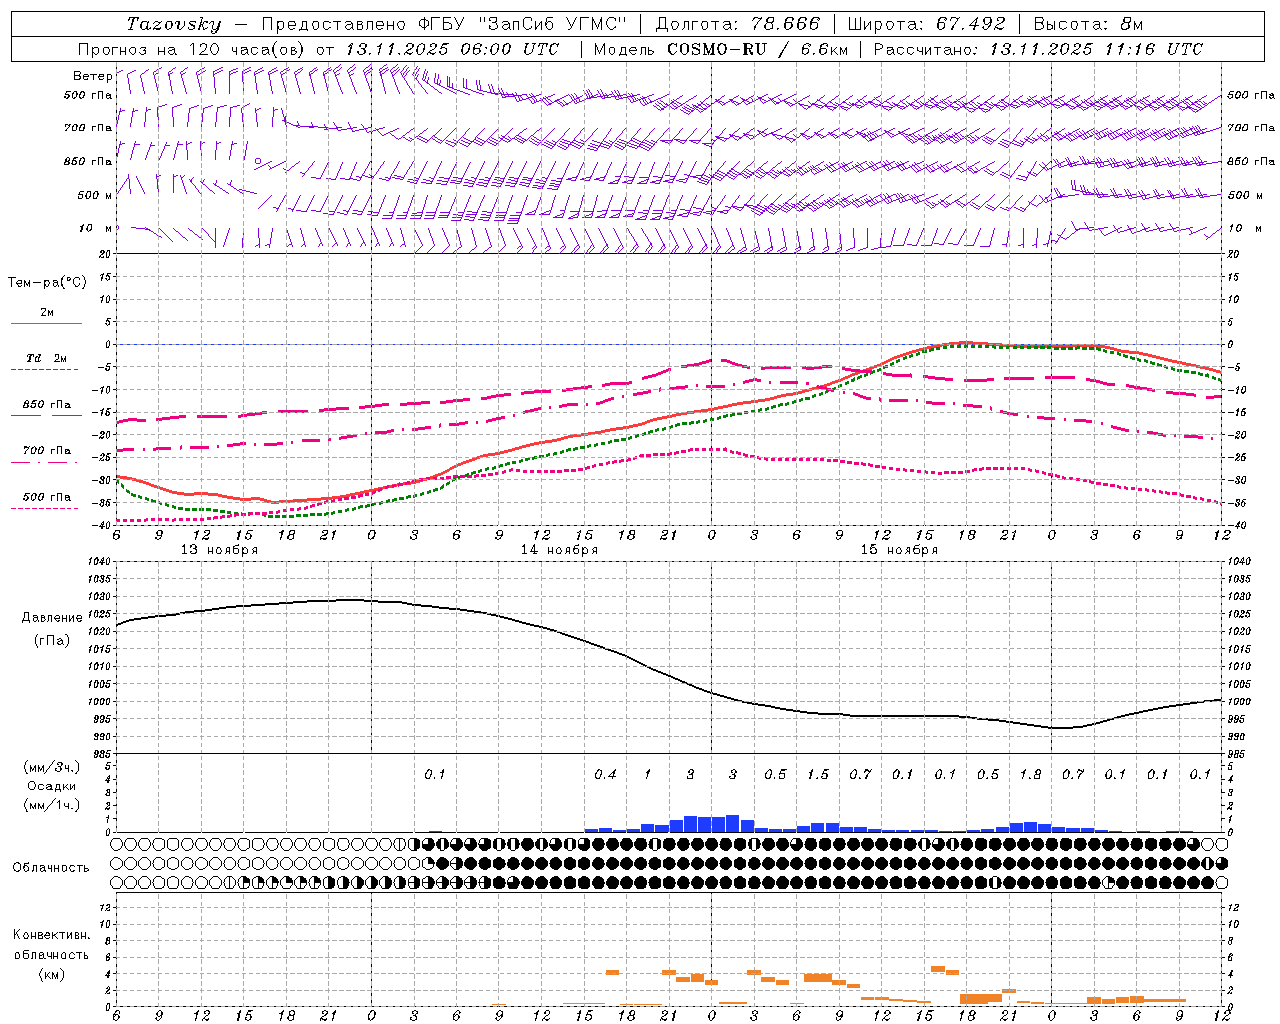Click the (км) unit label of convective cloudiness
The image size is (1280, 1024).
[51, 974]
